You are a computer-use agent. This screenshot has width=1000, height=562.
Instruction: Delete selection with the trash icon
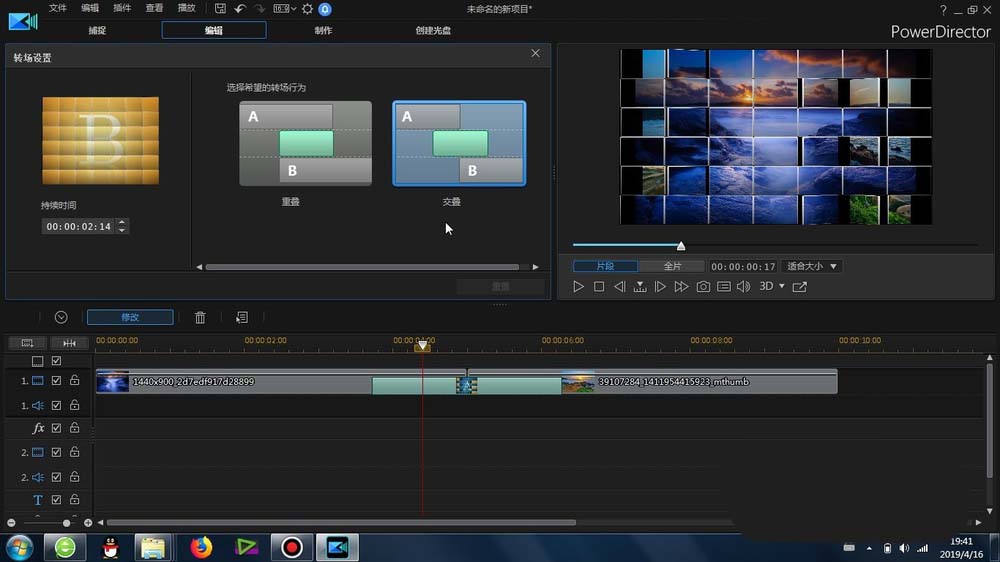point(200,317)
